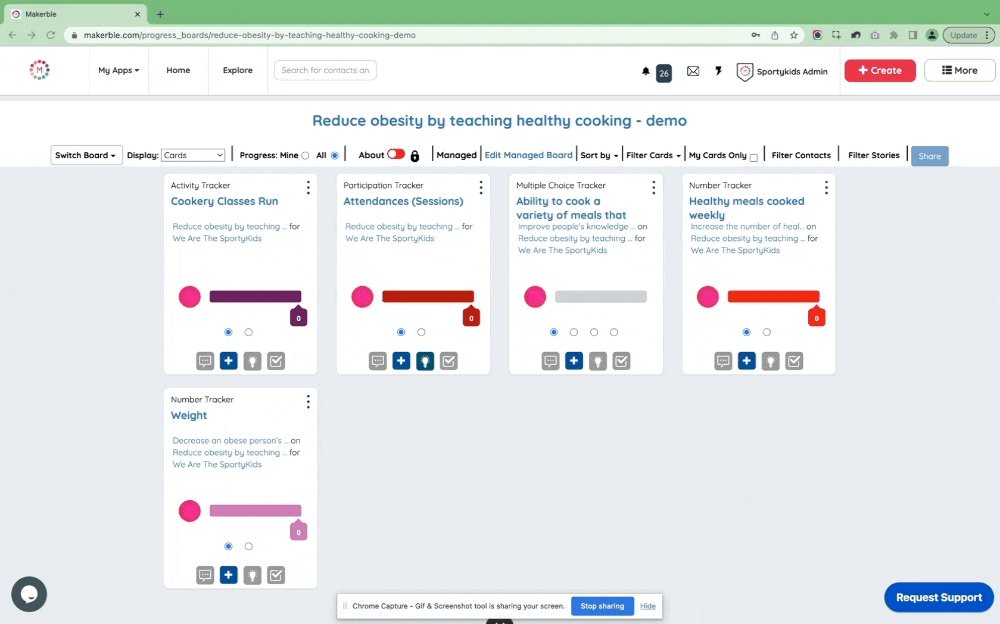Click lightbulb icon on Ability to cook card

(x=598, y=361)
